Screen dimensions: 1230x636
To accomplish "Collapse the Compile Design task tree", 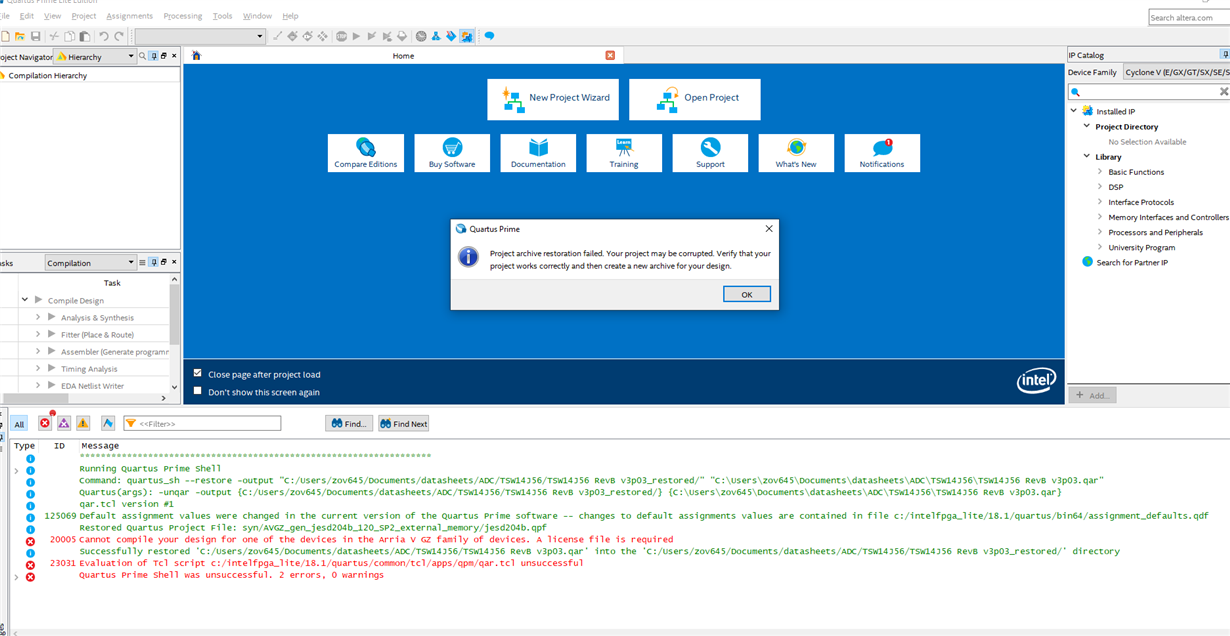I will point(24,300).
